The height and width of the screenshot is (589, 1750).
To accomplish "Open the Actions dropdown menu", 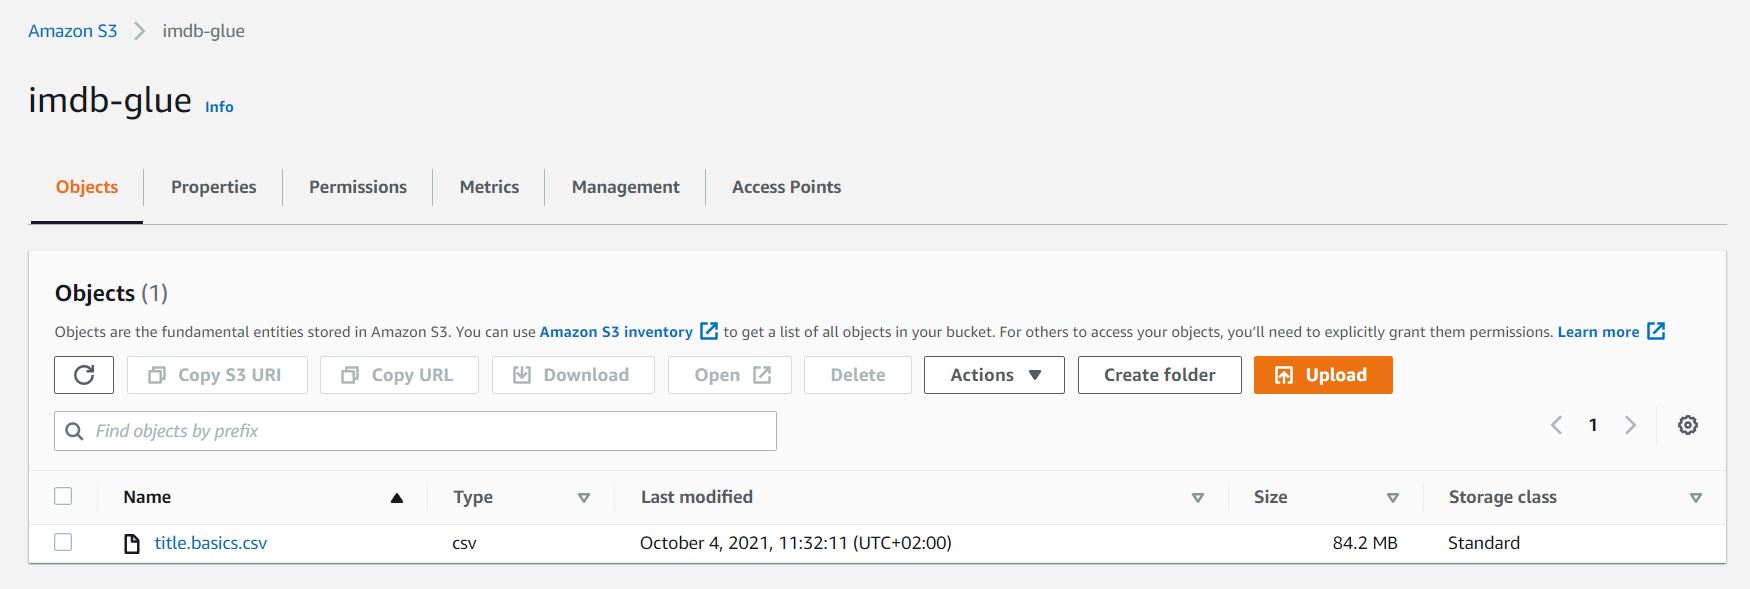I will click(994, 375).
